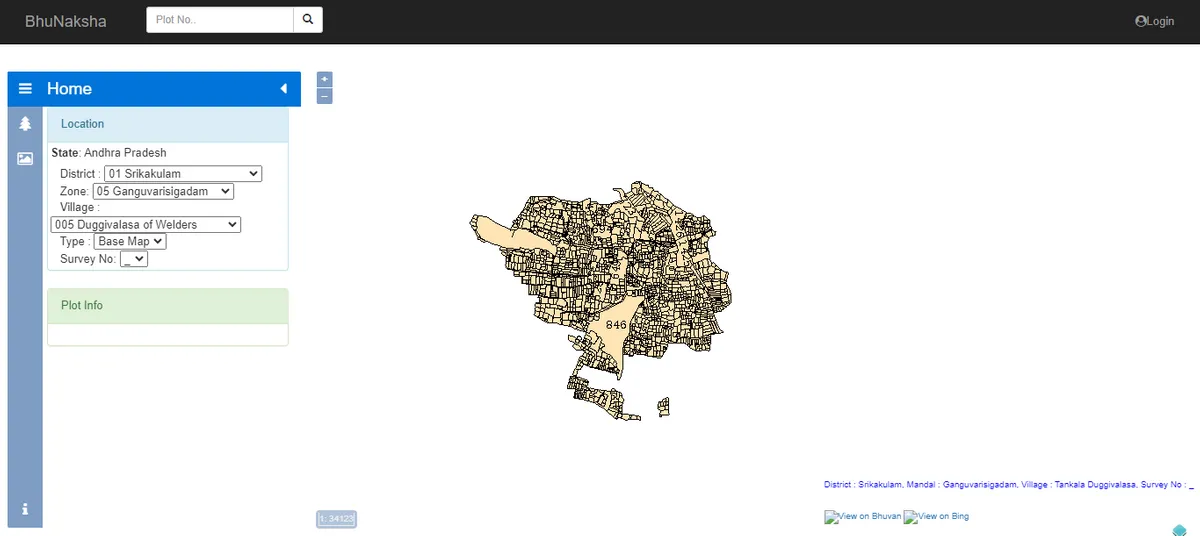Open View on Bhuvan link
This screenshot has width=1200, height=536.
click(862, 517)
